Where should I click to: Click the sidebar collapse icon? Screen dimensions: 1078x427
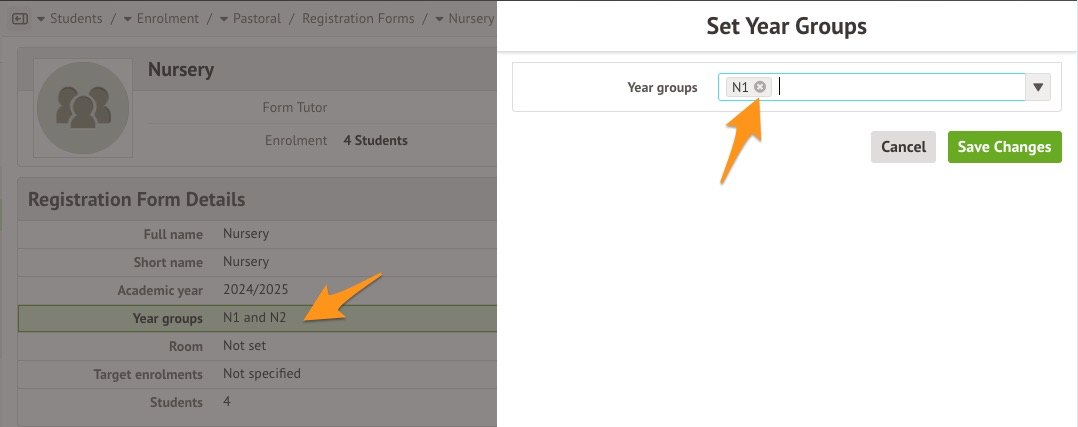(20, 19)
